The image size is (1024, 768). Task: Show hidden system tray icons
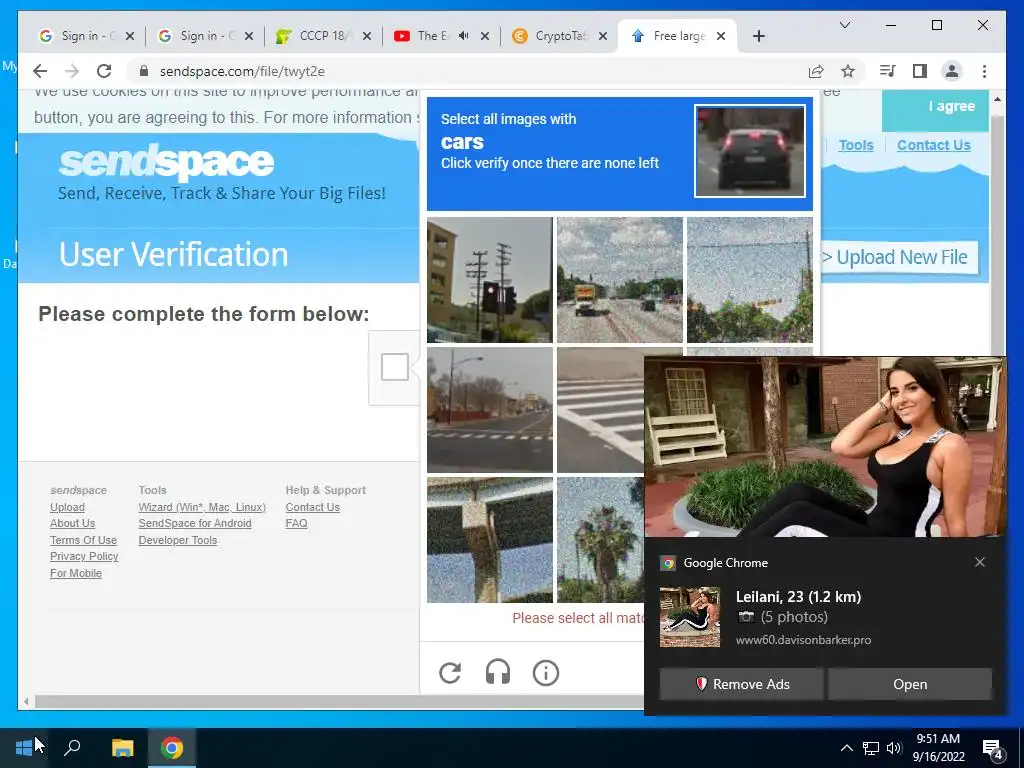[x=846, y=748]
